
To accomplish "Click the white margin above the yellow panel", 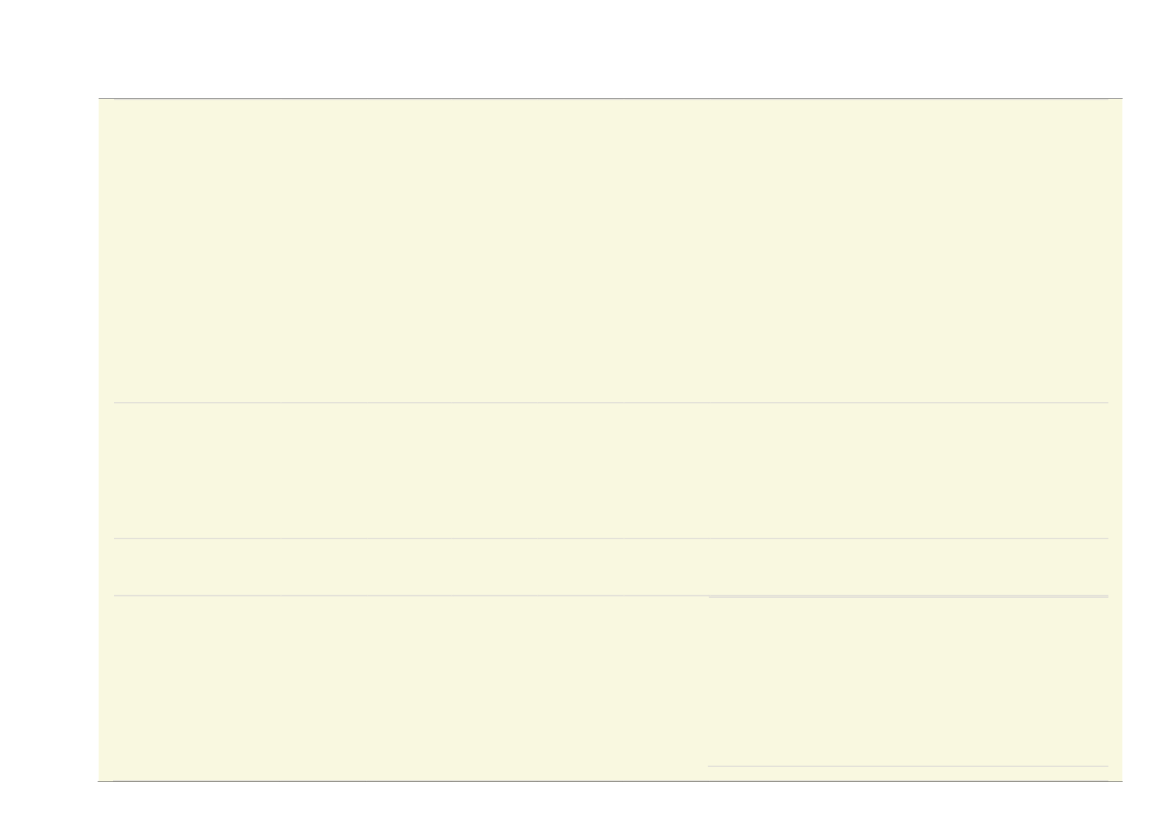I will tap(584, 48).
